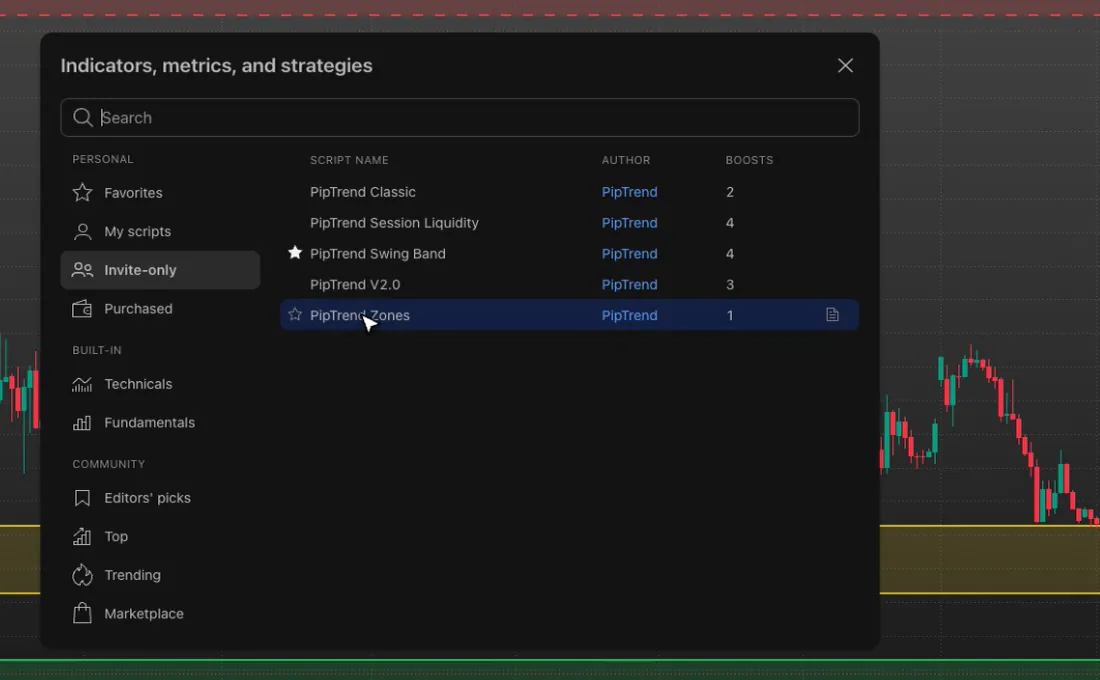Open PipTrend author link in Zones row
The image size is (1100, 680).
[629, 316]
